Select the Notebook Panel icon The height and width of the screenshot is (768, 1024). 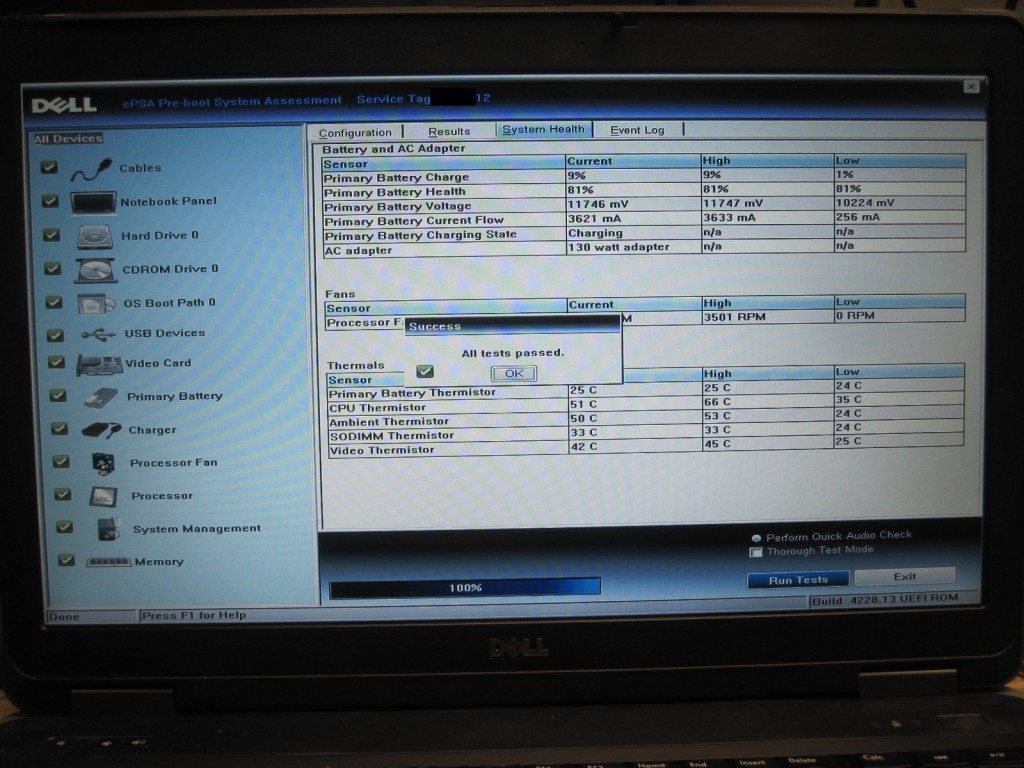click(x=93, y=202)
